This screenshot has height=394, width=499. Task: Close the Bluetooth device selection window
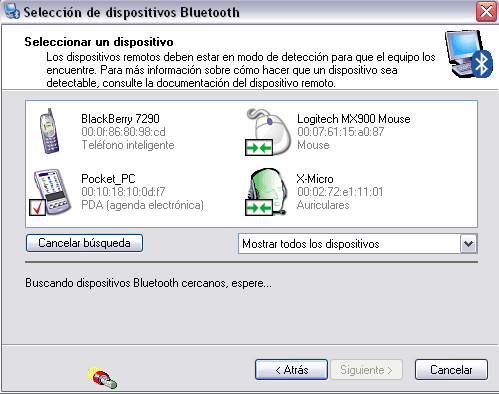click(486, 12)
